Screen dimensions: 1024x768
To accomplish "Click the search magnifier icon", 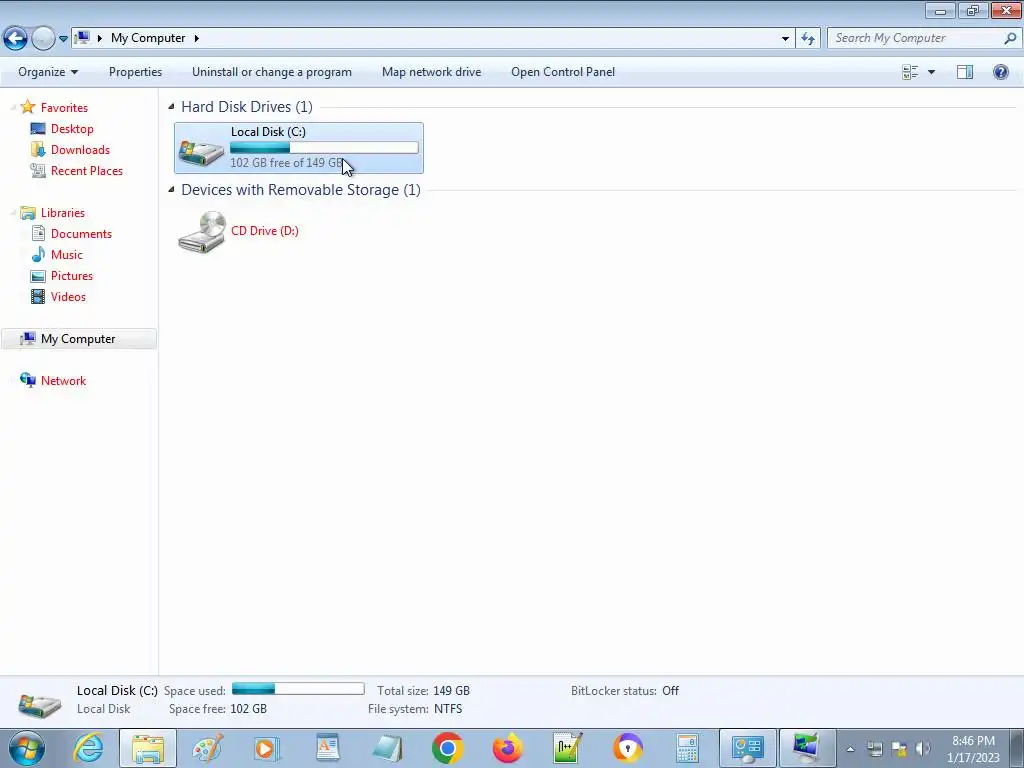I will (x=1010, y=38).
